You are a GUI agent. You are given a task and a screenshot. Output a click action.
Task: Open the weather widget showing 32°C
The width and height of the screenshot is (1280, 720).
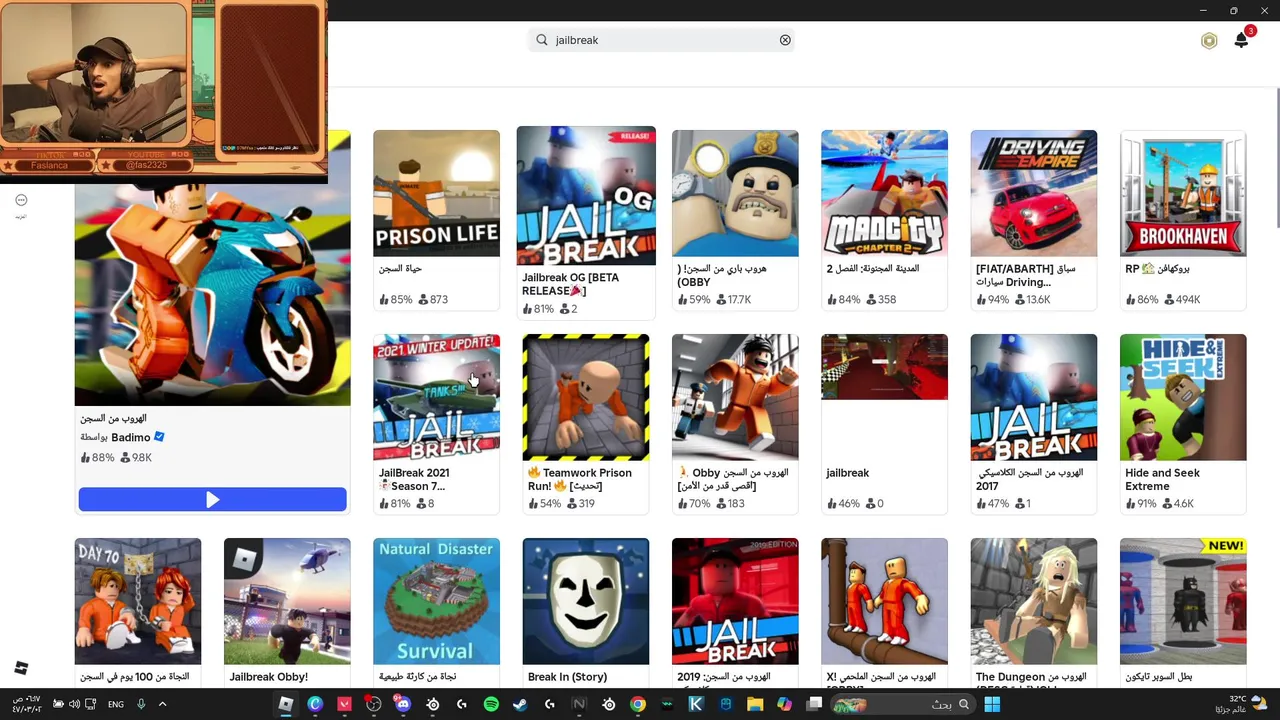(x=1243, y=704)
